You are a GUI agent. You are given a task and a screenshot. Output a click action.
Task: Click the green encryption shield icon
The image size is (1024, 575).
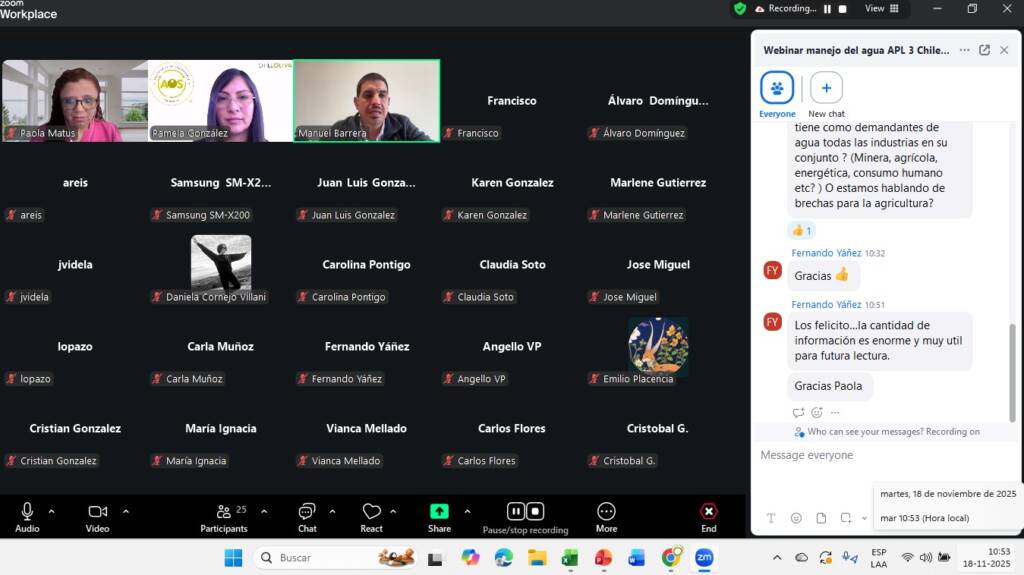pos(740,9)
